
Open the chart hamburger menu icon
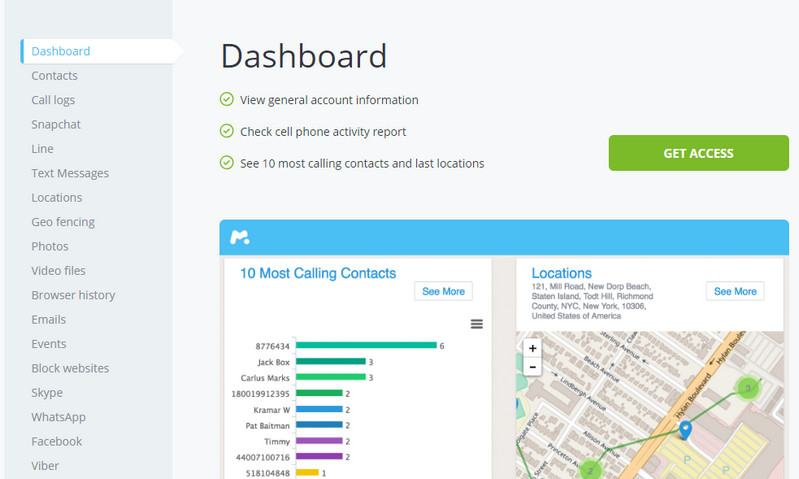pyautogui.click(x=476, y=324)
